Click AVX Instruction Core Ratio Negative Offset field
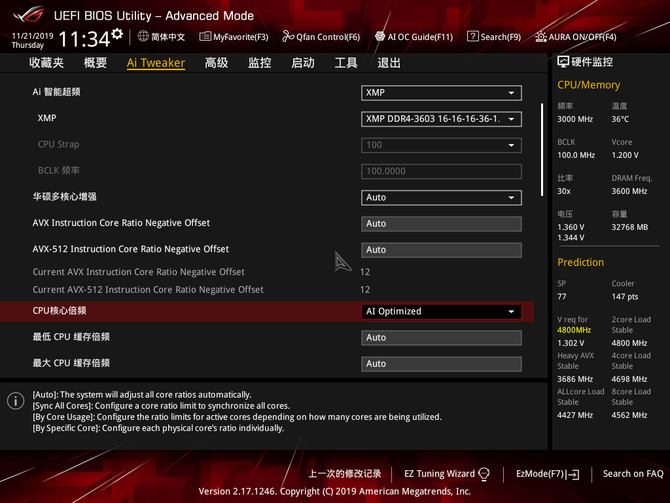Image resolution: width=670 pixels, height=503 pixels. [x=441, y=224]
